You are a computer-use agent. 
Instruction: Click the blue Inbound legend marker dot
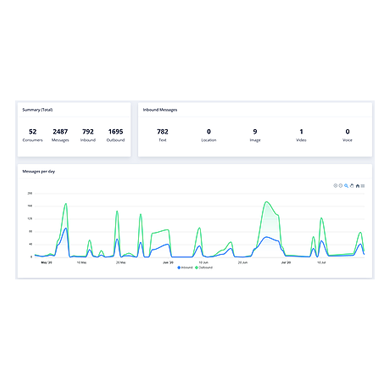179,268
